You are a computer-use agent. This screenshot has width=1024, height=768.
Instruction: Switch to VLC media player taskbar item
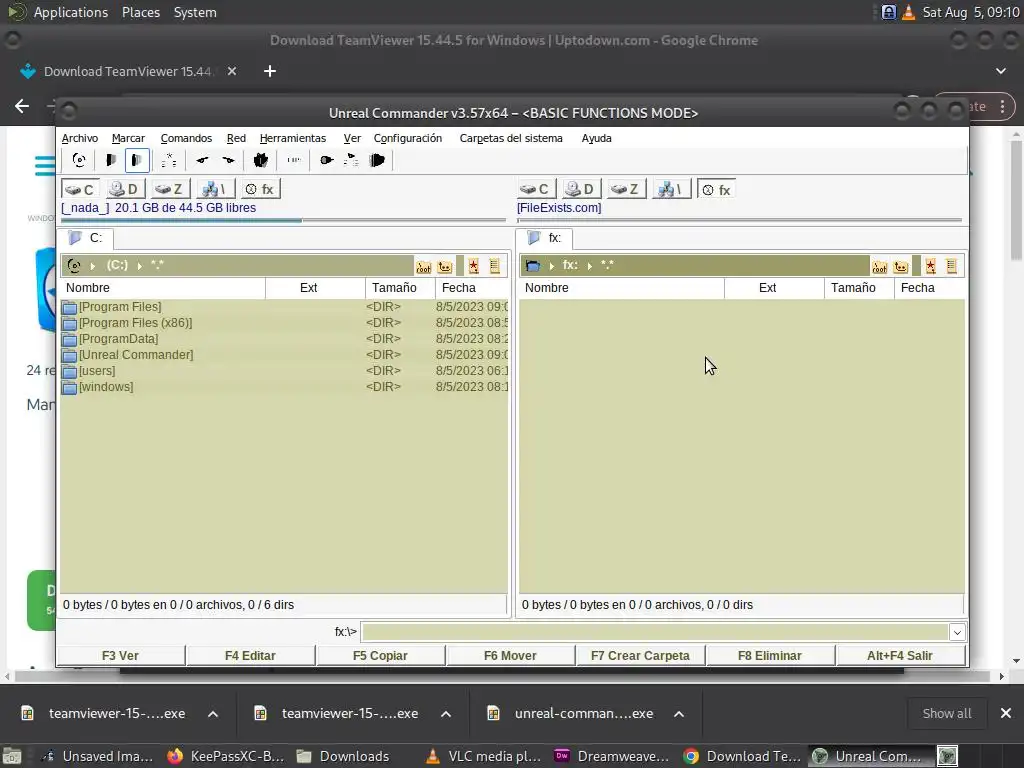pyautogui.click(x=483, y=756)
